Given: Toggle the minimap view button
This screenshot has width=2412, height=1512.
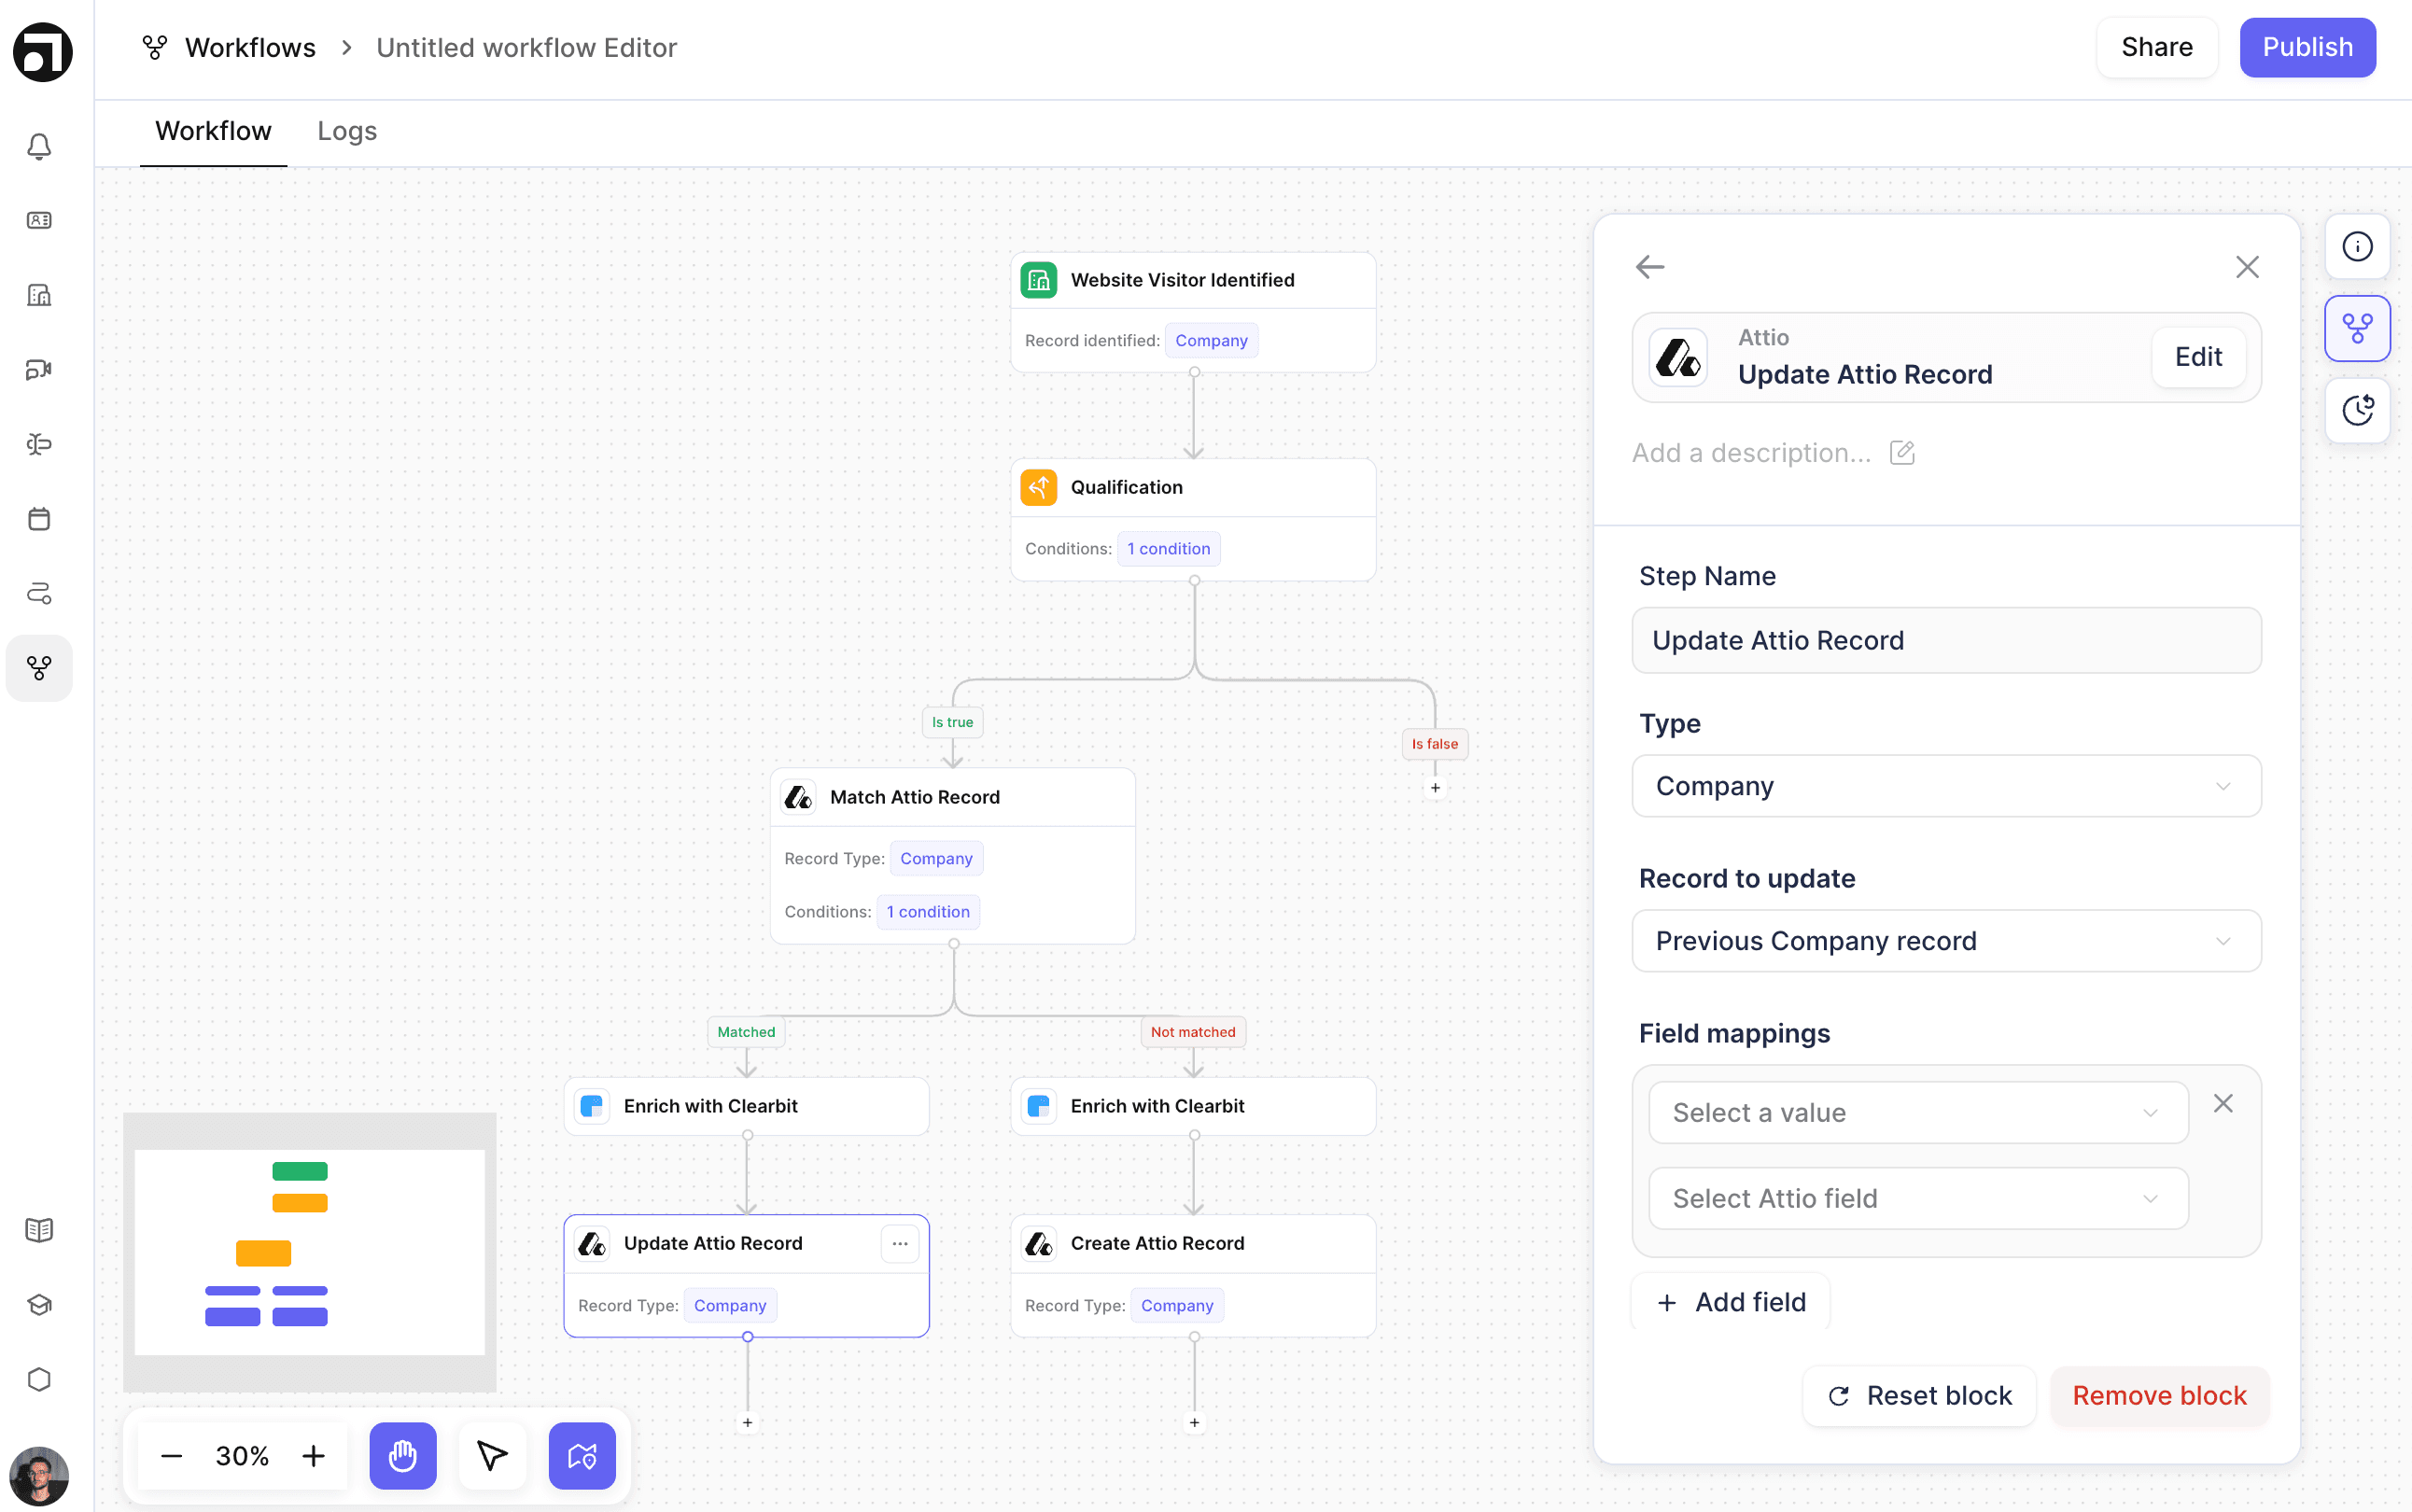Looking at the screenshot, I should point(582,1455).
